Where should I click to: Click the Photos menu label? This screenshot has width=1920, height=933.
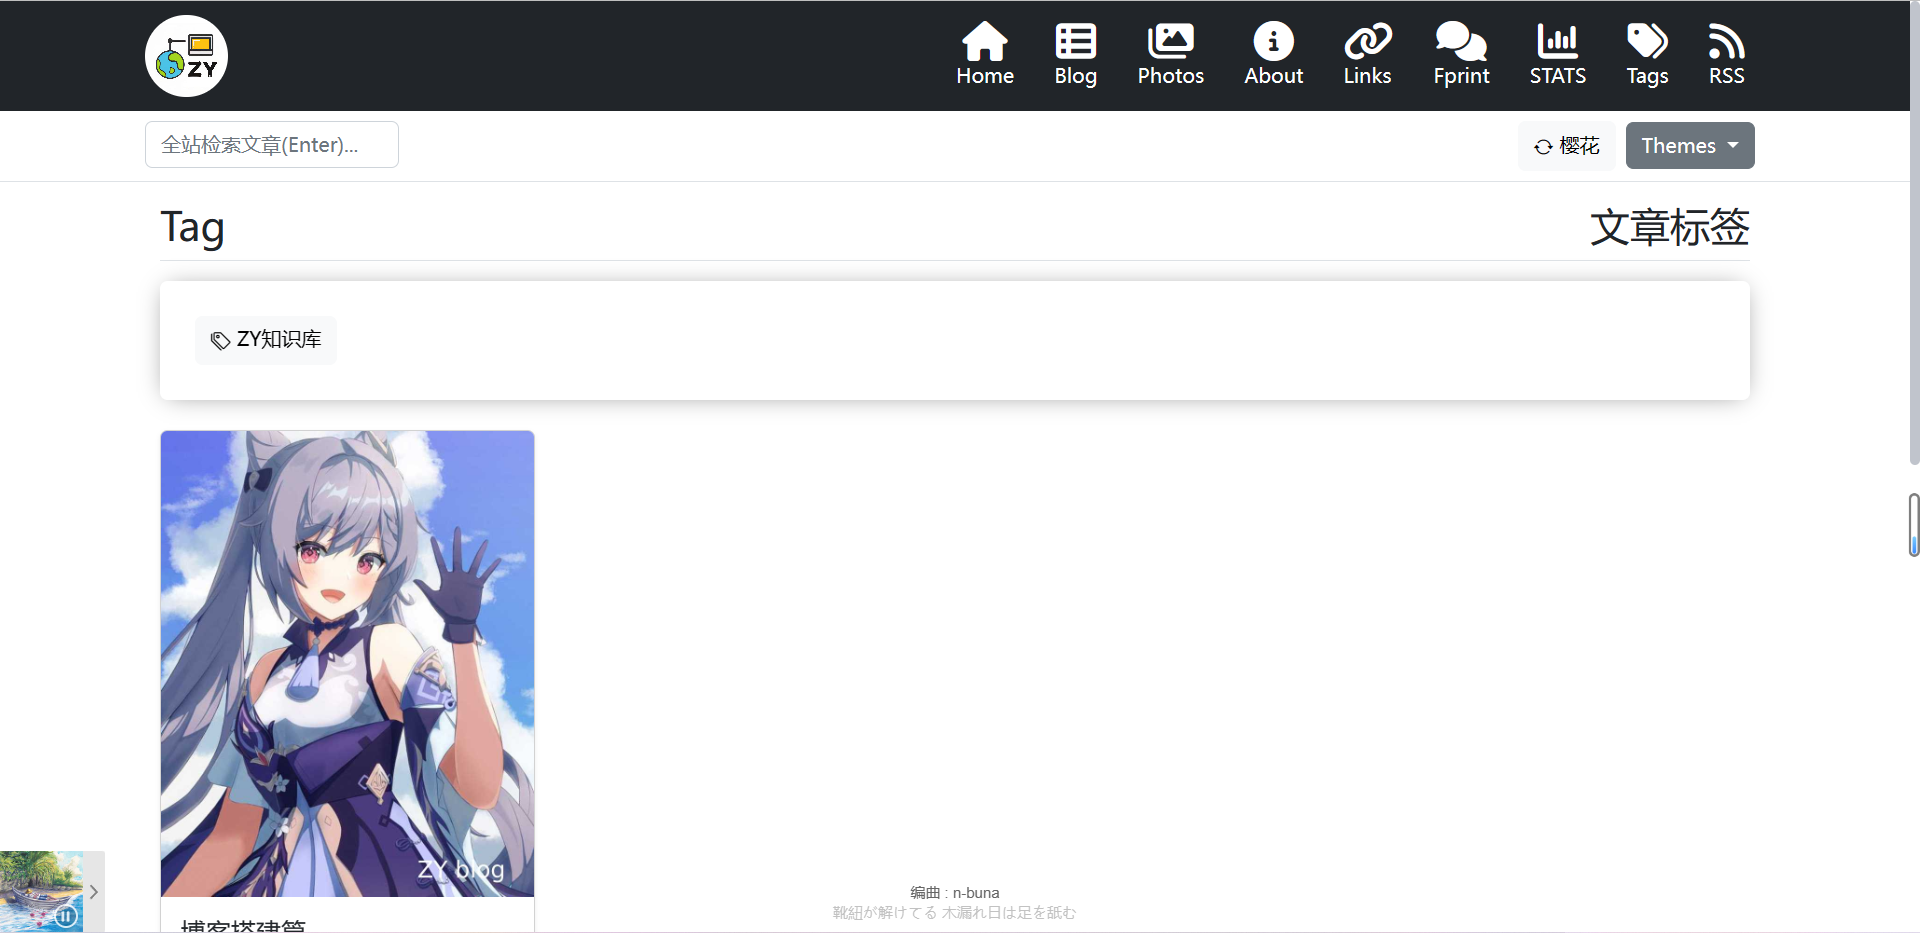[1171, 76]
